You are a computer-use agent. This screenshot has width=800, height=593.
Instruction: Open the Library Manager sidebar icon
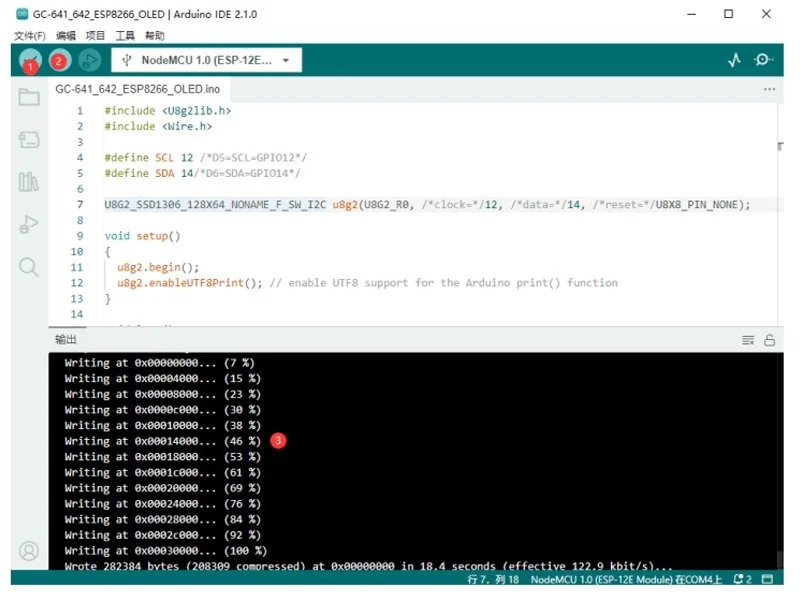coord(29,181)
